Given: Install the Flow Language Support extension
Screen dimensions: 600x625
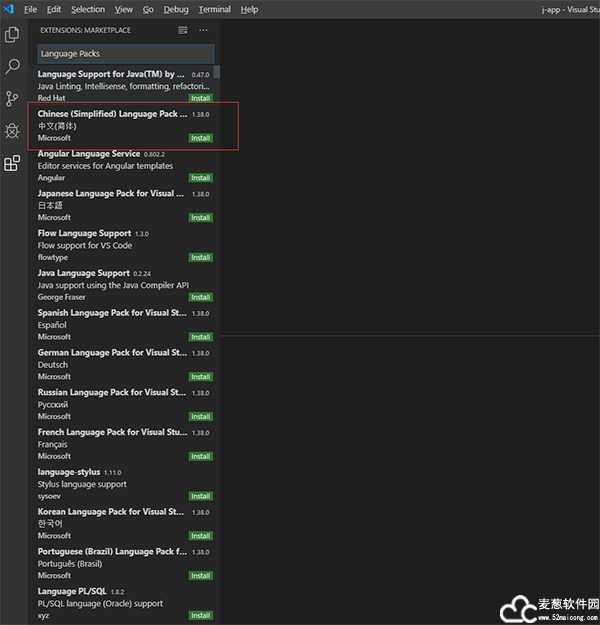Looking at the screenshot, I should point(200,257).
